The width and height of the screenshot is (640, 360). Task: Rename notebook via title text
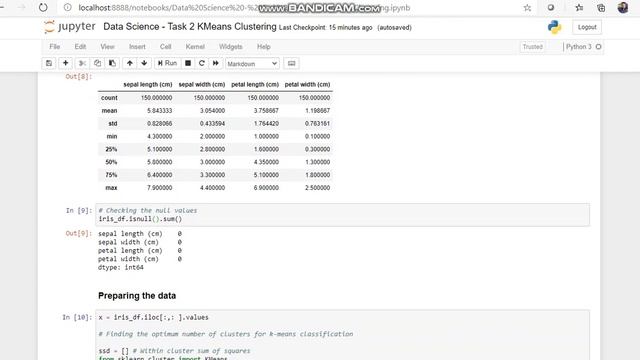coord(190,27)
